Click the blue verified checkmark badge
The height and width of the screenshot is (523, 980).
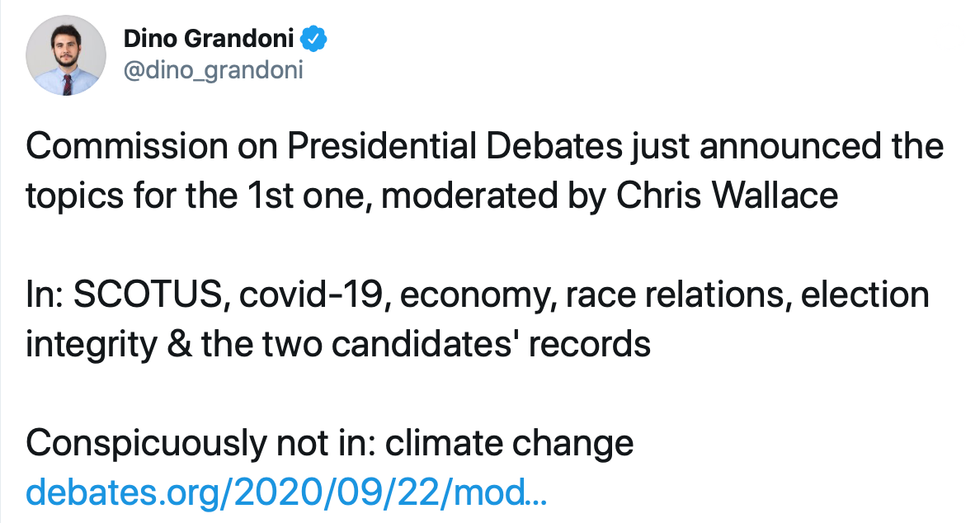coord(313,40)
